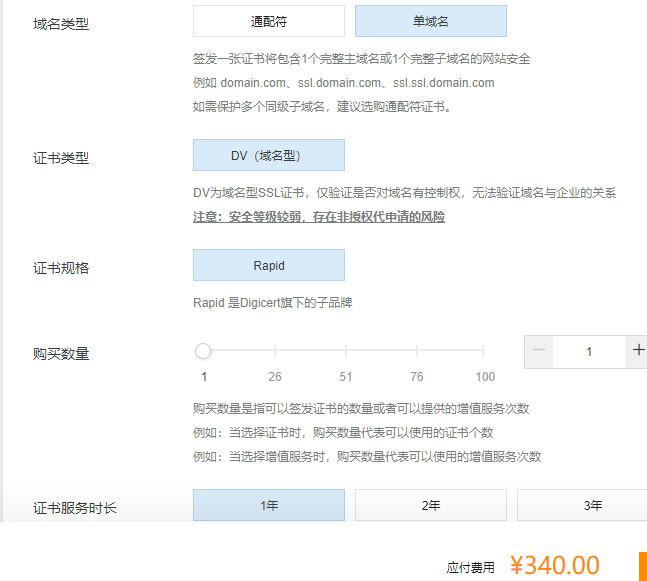Click the 证书服务时长 label

point(75,508)
